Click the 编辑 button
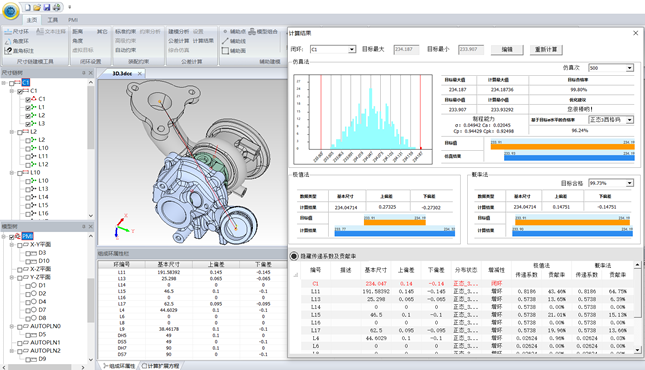The width and height of the screenshot is (645, 370). tap(507, 49)
